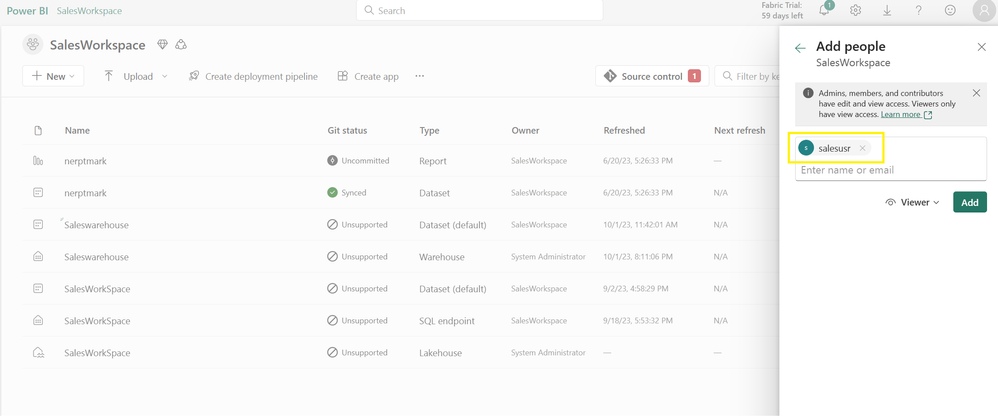998x418 pixels.
Task: Sort by the Git status column header
Action: click(x=347, y=130)
